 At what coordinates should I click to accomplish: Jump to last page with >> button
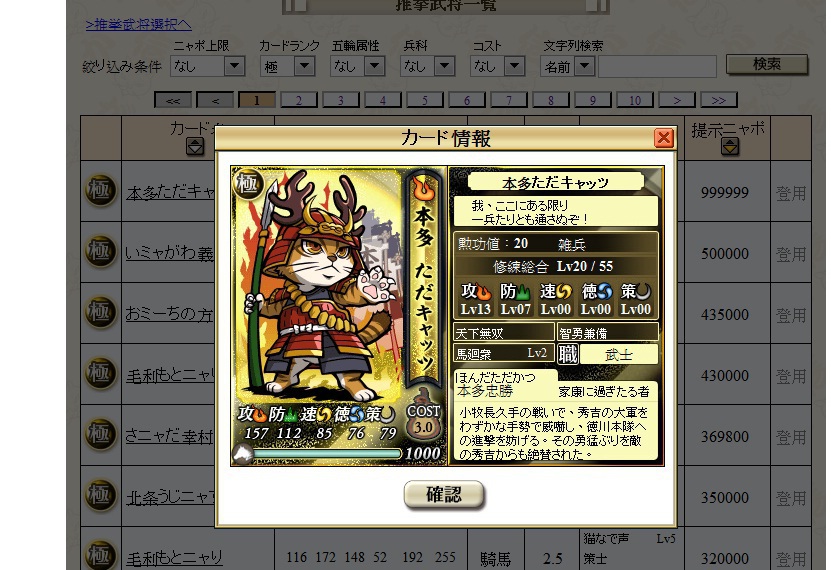click(719, 100)
